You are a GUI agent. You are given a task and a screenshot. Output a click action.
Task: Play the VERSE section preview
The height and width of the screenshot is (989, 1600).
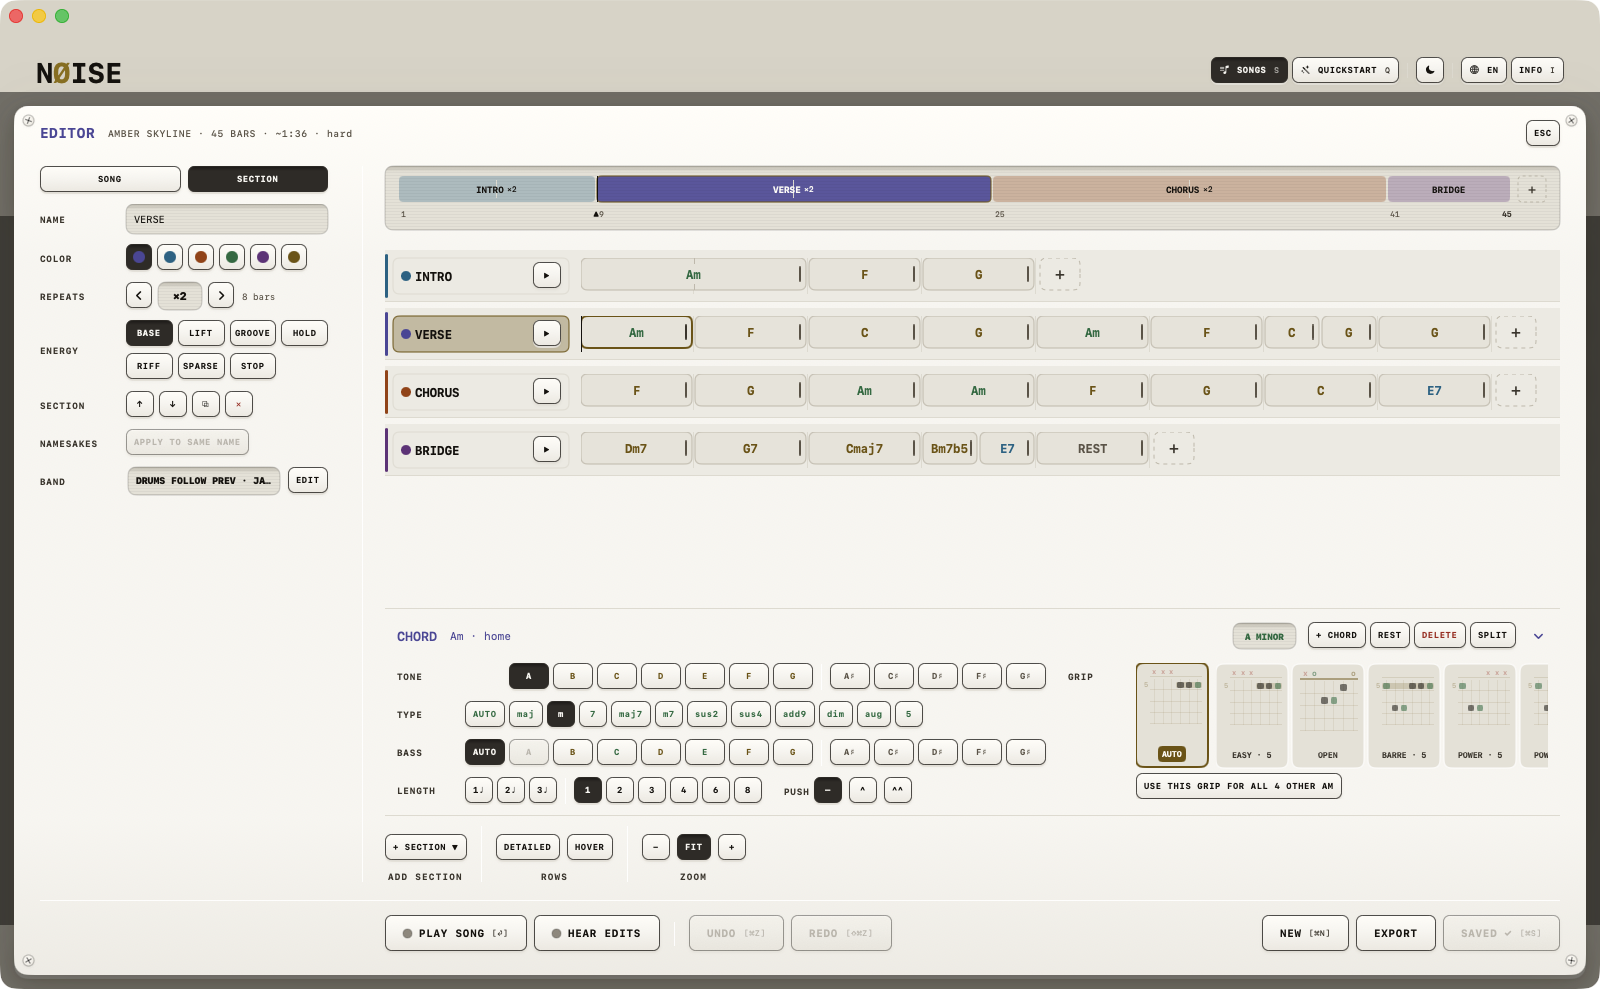(x=547, y=333)
